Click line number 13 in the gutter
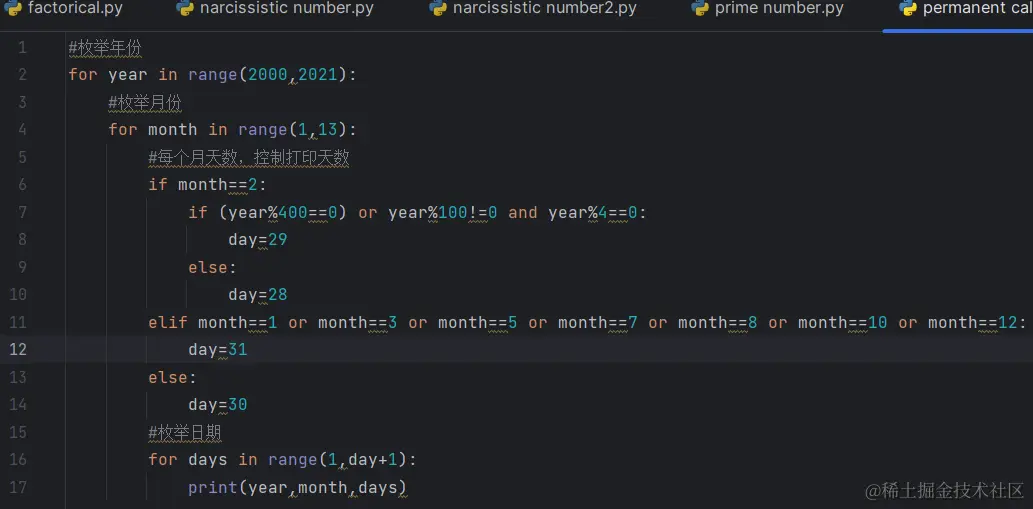This screenshot has width=1033, height=509. (18, 377)
